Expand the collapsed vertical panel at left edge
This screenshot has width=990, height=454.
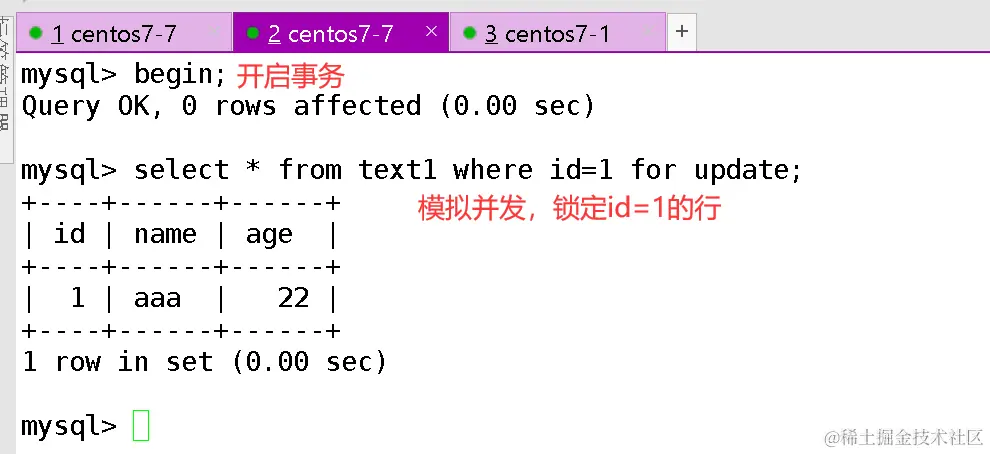click(x=6, y=80)
